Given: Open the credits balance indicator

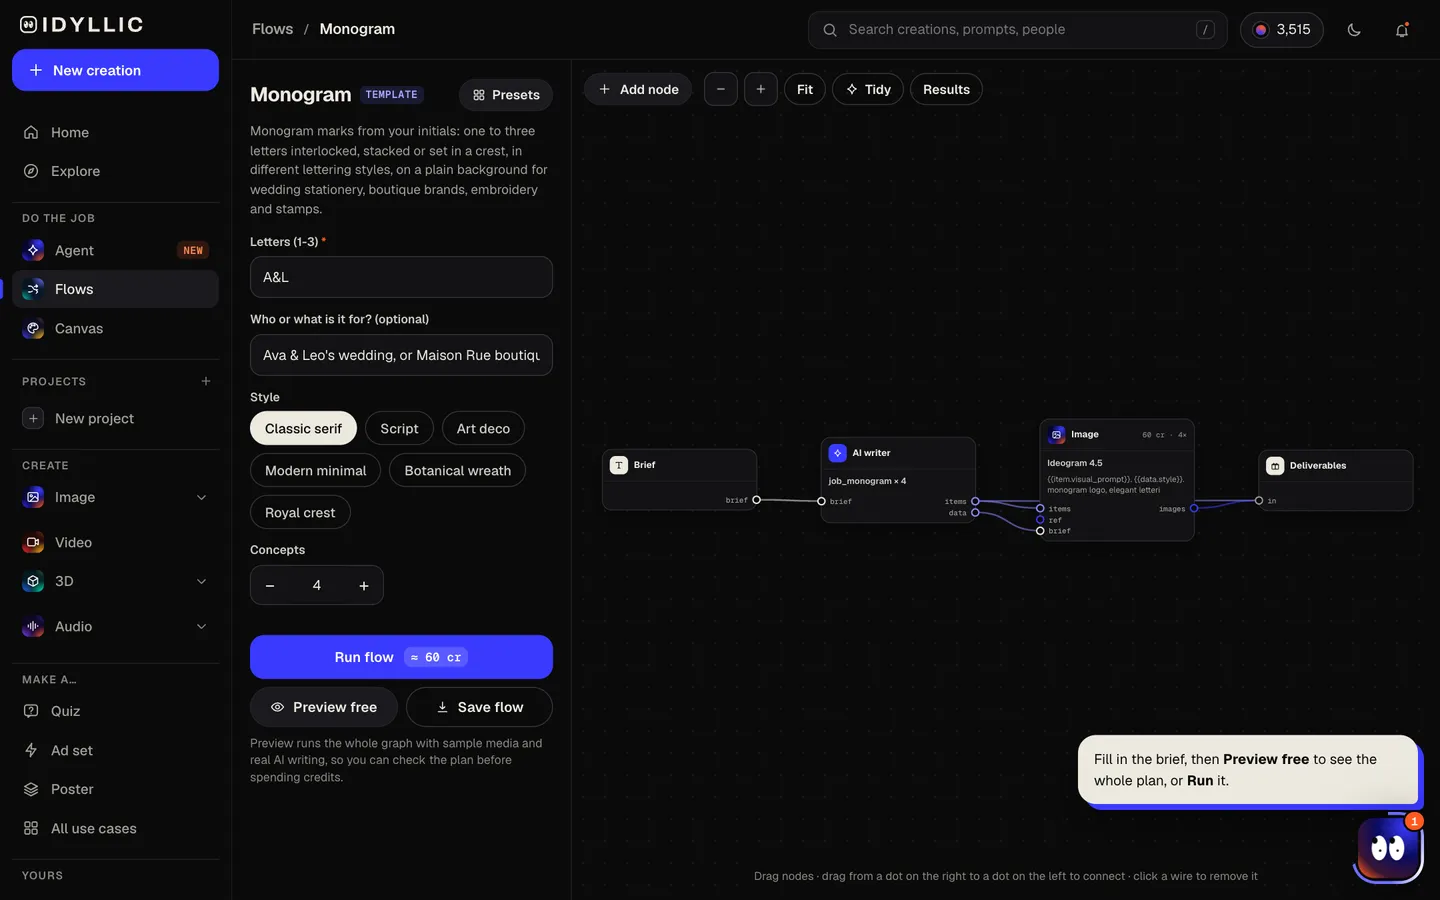Looking at the screenshot, I should tap(1282, 30).
